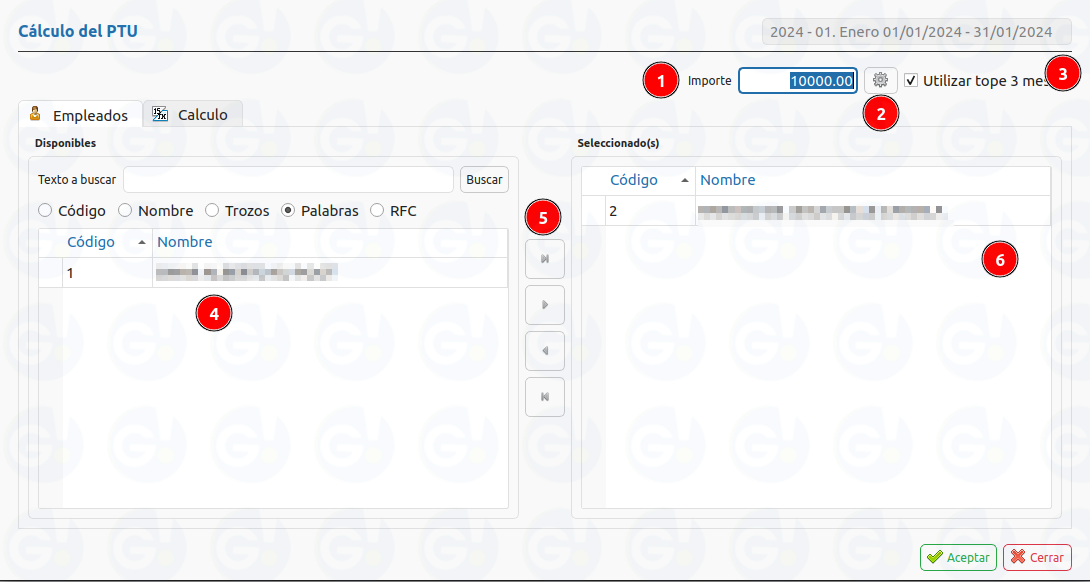The image size is (1090, 582).
Task: Move one employee to selected list
Action: tap(545, 305)
